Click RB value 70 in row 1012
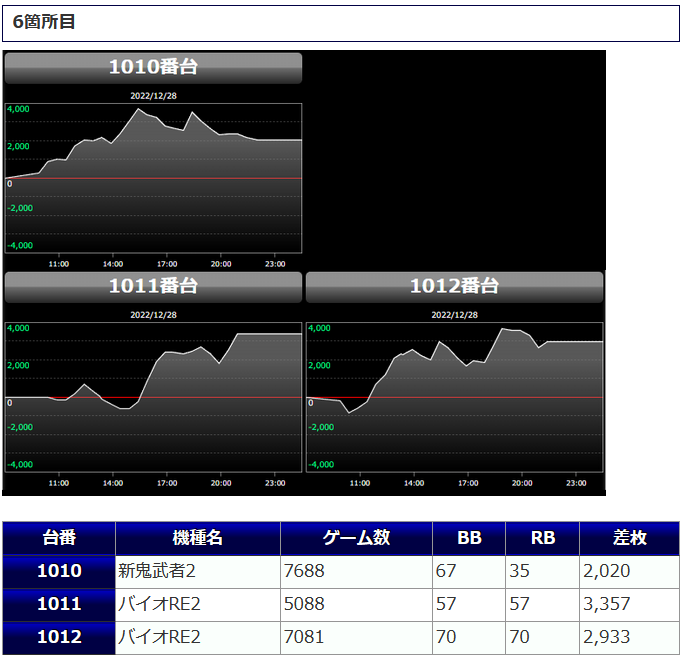The height and width of the screenshot is (661, 687). [x=519, y=637]
